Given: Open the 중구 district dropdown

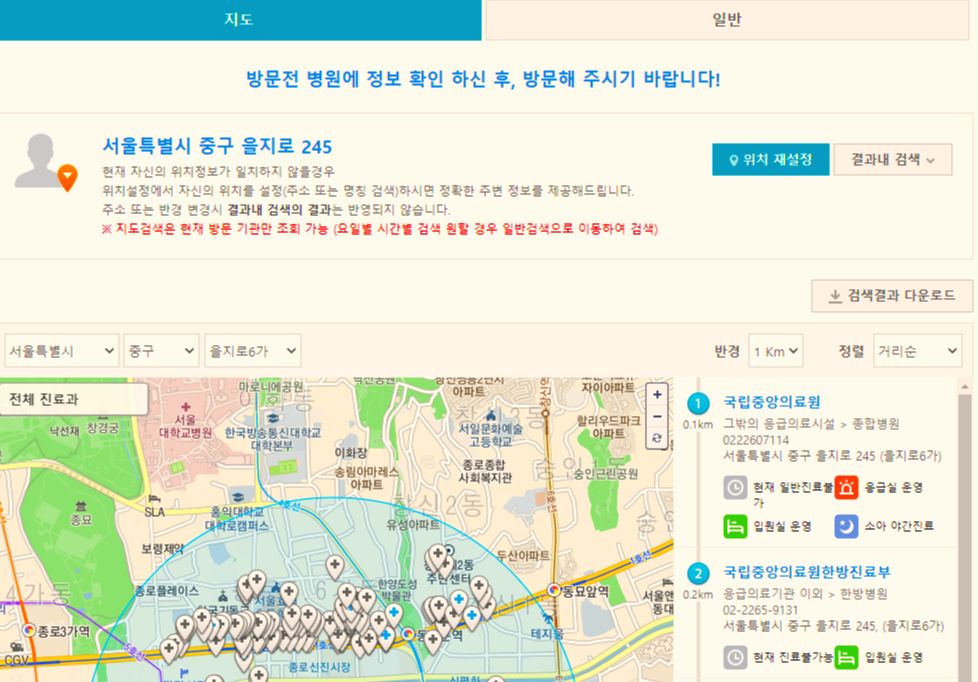Looking at the screenshot, I should pyautogui.click(x=161, y=351).
